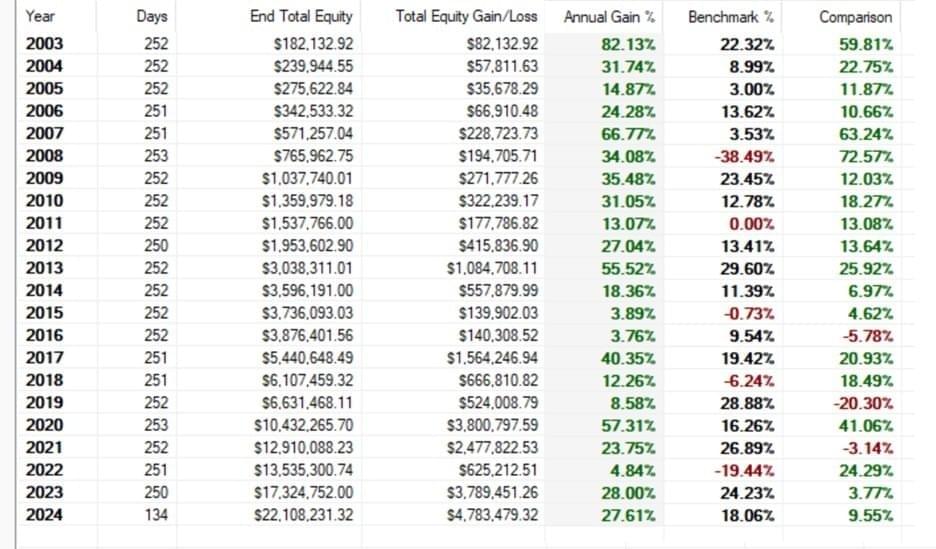Click the 57.31% annual gain cell
This screenshot has height=549, width=936.
(628, 425)
